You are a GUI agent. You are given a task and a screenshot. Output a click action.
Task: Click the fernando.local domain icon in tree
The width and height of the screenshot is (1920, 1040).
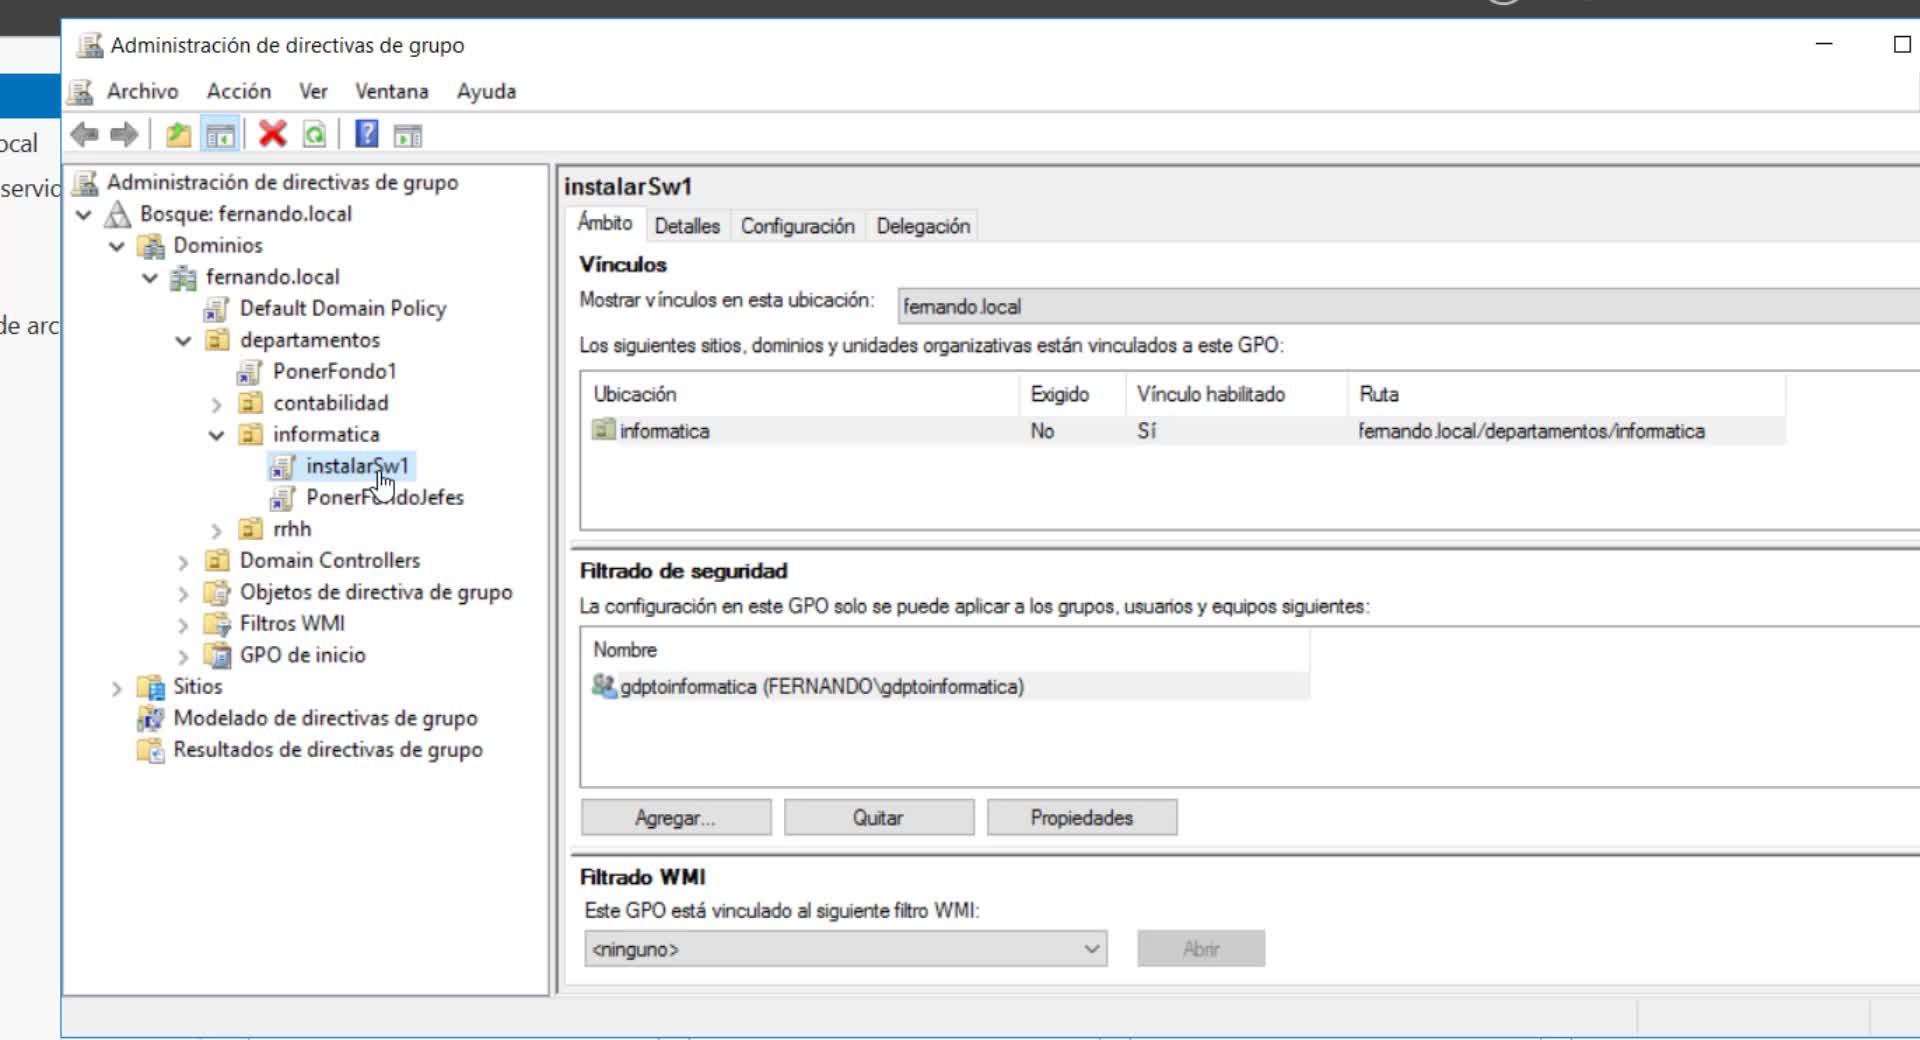pos(184,277)
